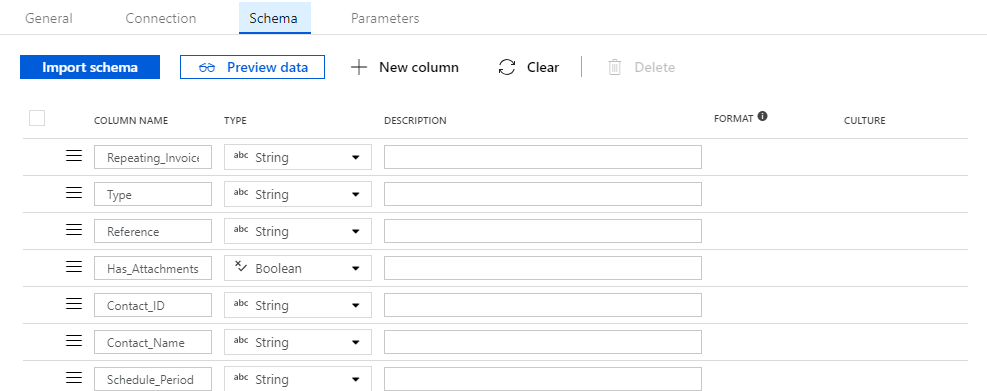
Task: Click the plus icon for New column
Action: pos(359,67)
